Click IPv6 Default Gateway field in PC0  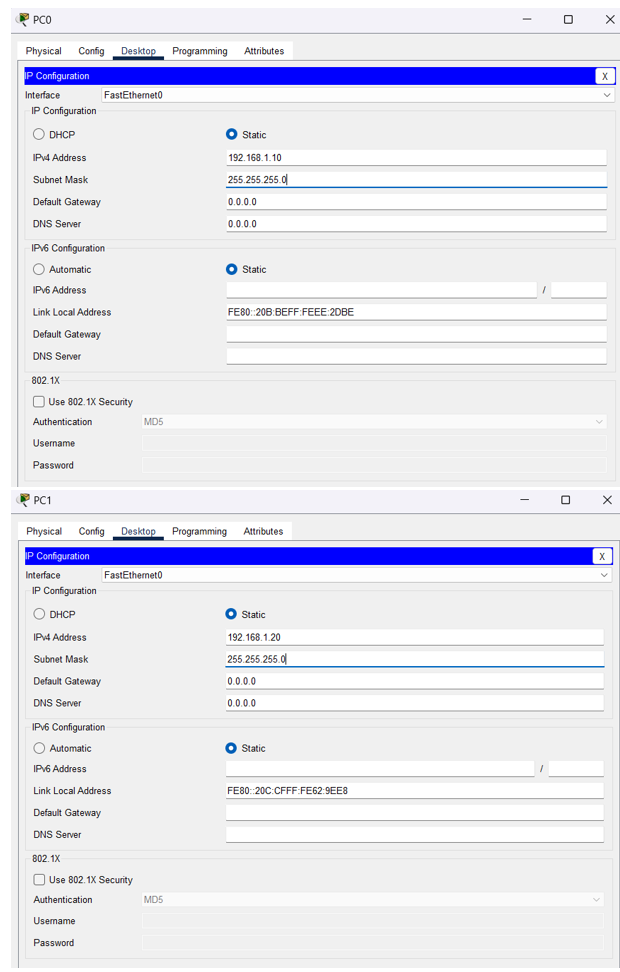(x=417, y=334)
